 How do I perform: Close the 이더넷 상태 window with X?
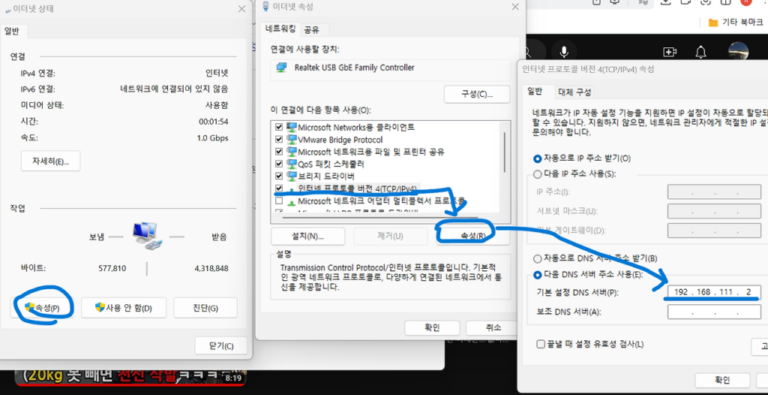coord(241,9)
